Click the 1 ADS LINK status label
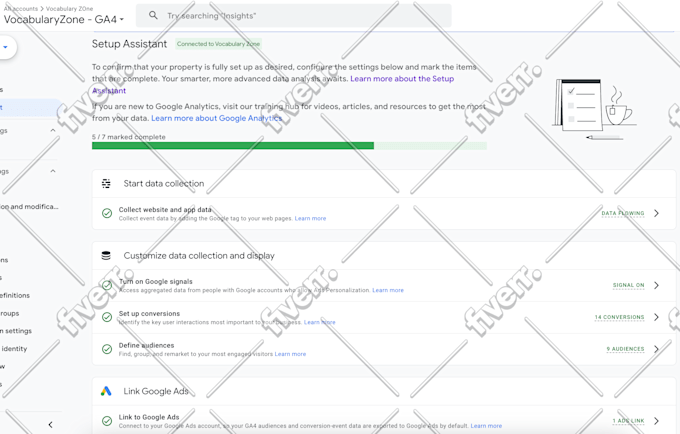680x434 pixels. [628, 421]
